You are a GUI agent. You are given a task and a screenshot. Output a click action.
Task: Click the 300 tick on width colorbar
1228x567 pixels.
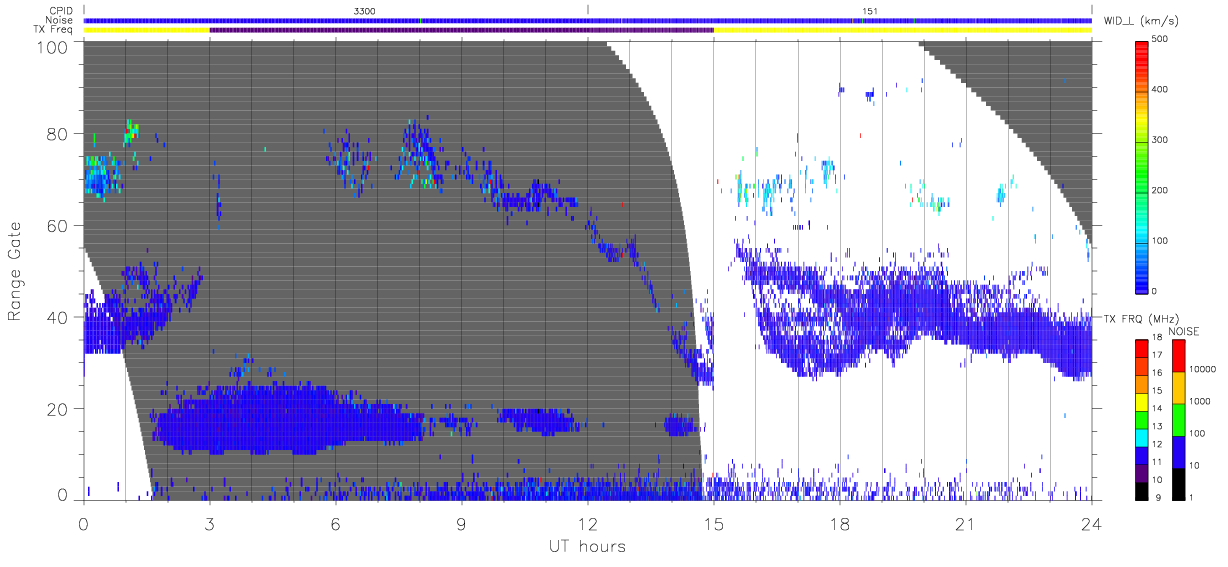pos(1161,139)
